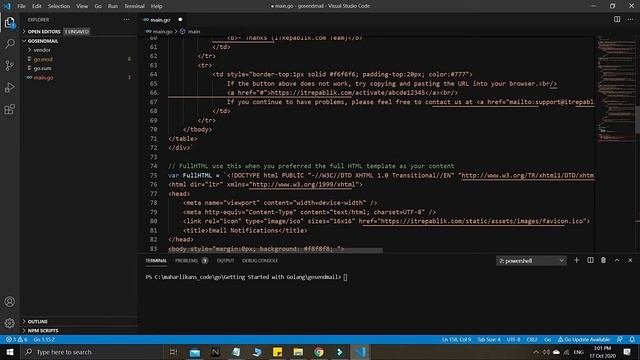Viewport: 640px width, 360px height.
Task: Open the Go menu
Action: tap(98, 6)
